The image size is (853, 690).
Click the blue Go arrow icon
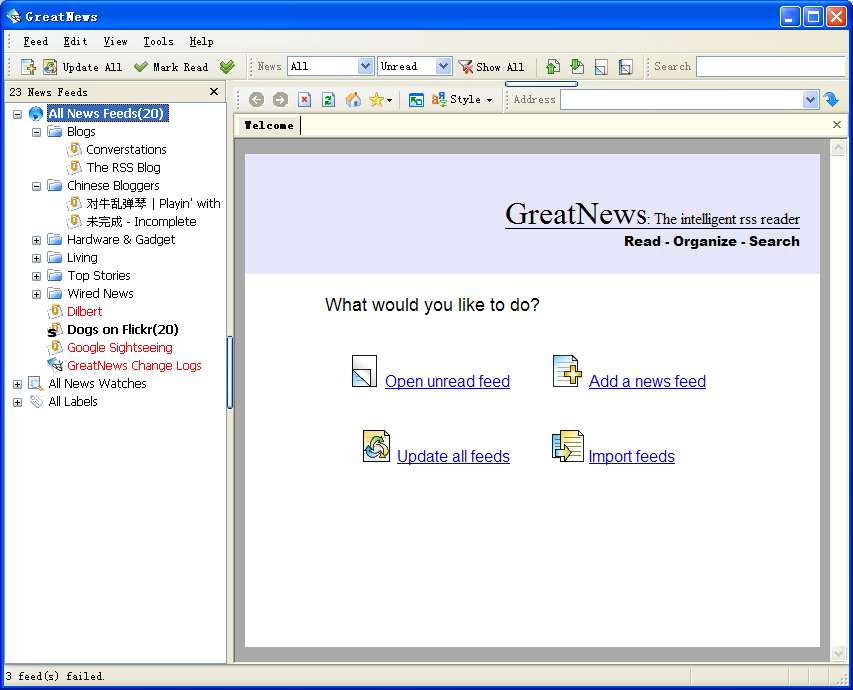pyautogui.click(x=831, y=100)
